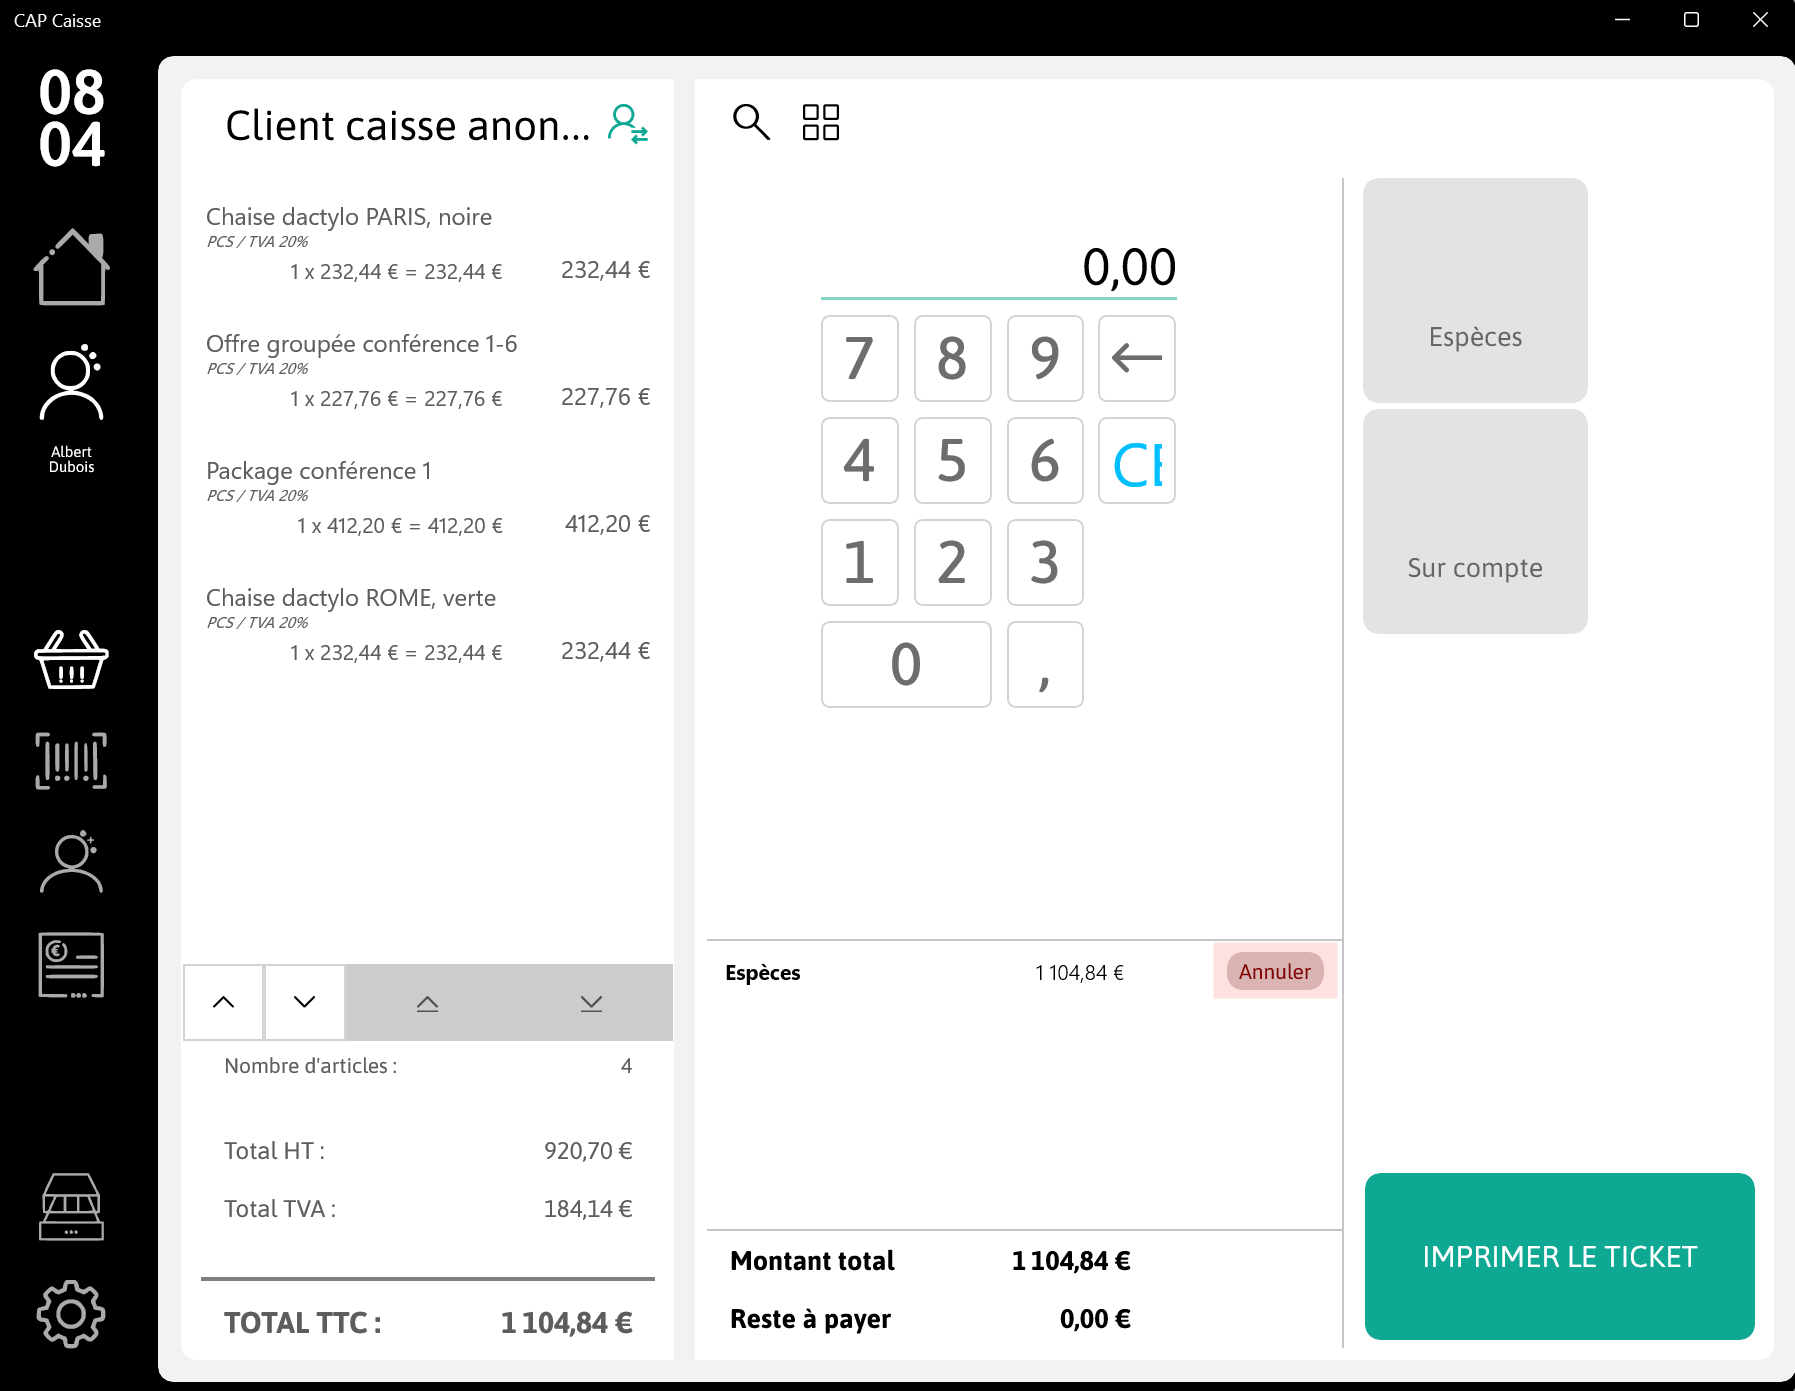Select Offre groupée conférence 1-6 line
This screenshot has width=1795, height=1391.
[428, 371]
